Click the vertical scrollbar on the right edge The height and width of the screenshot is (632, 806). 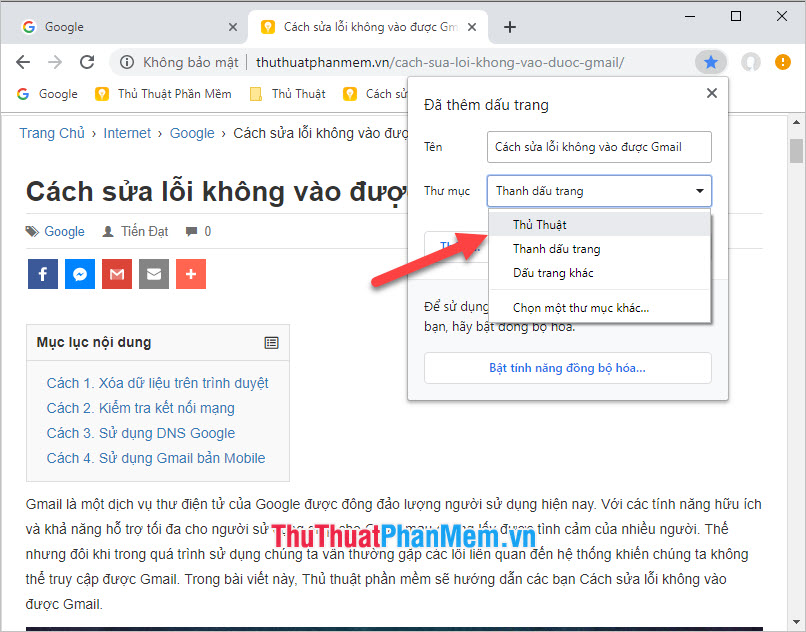(x=796, y=150)
